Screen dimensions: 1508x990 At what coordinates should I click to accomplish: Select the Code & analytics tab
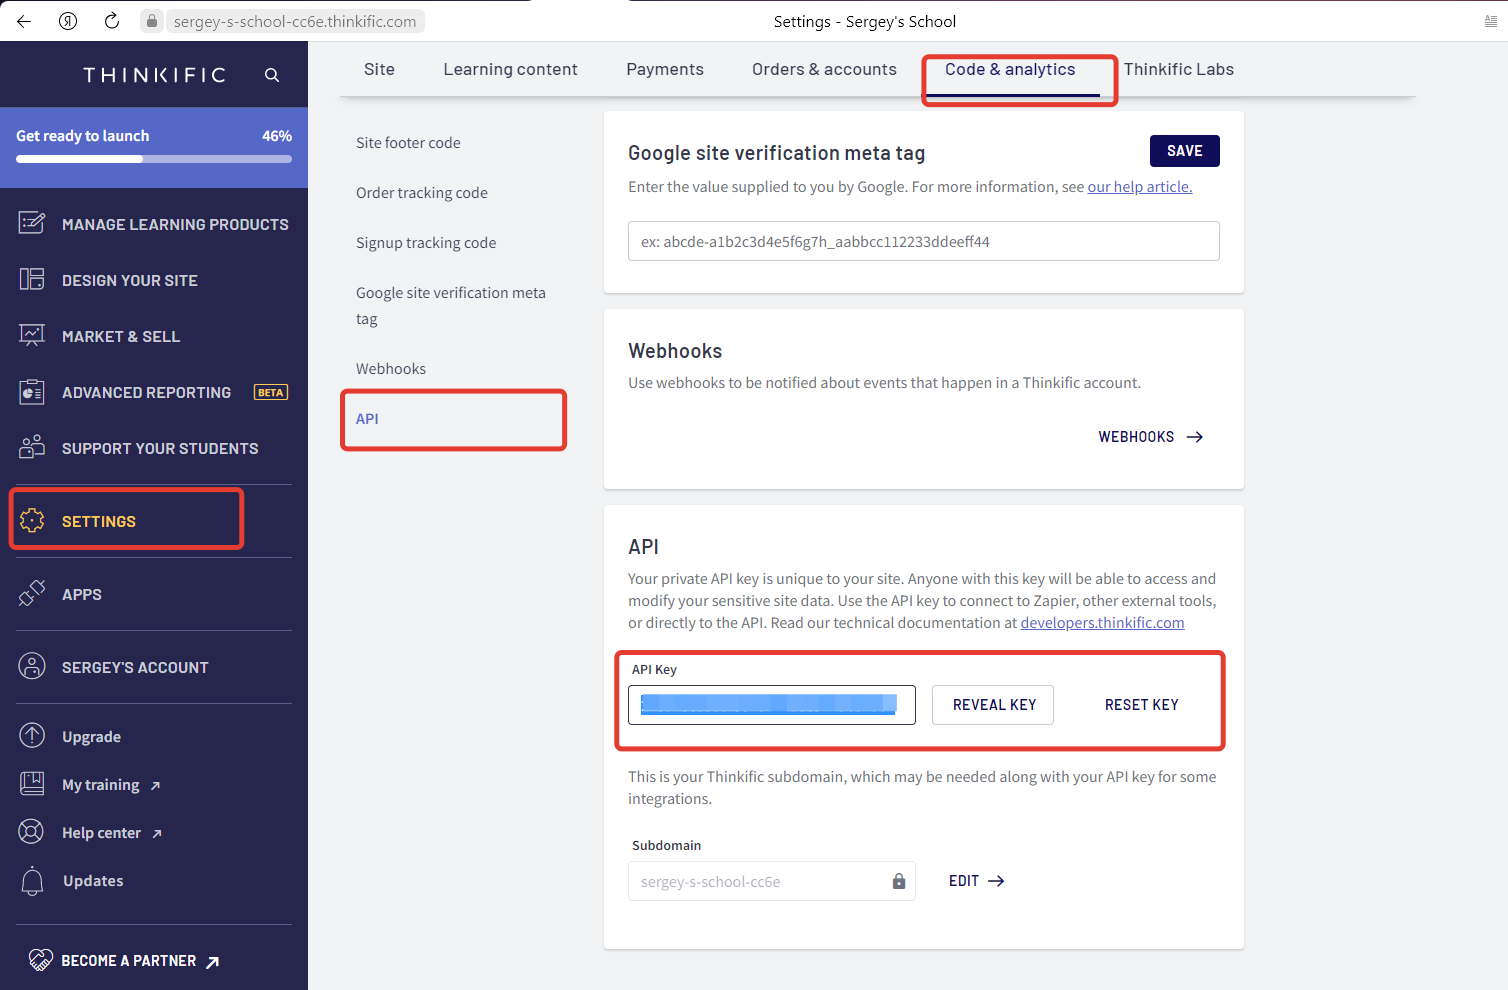[1010, 69]
